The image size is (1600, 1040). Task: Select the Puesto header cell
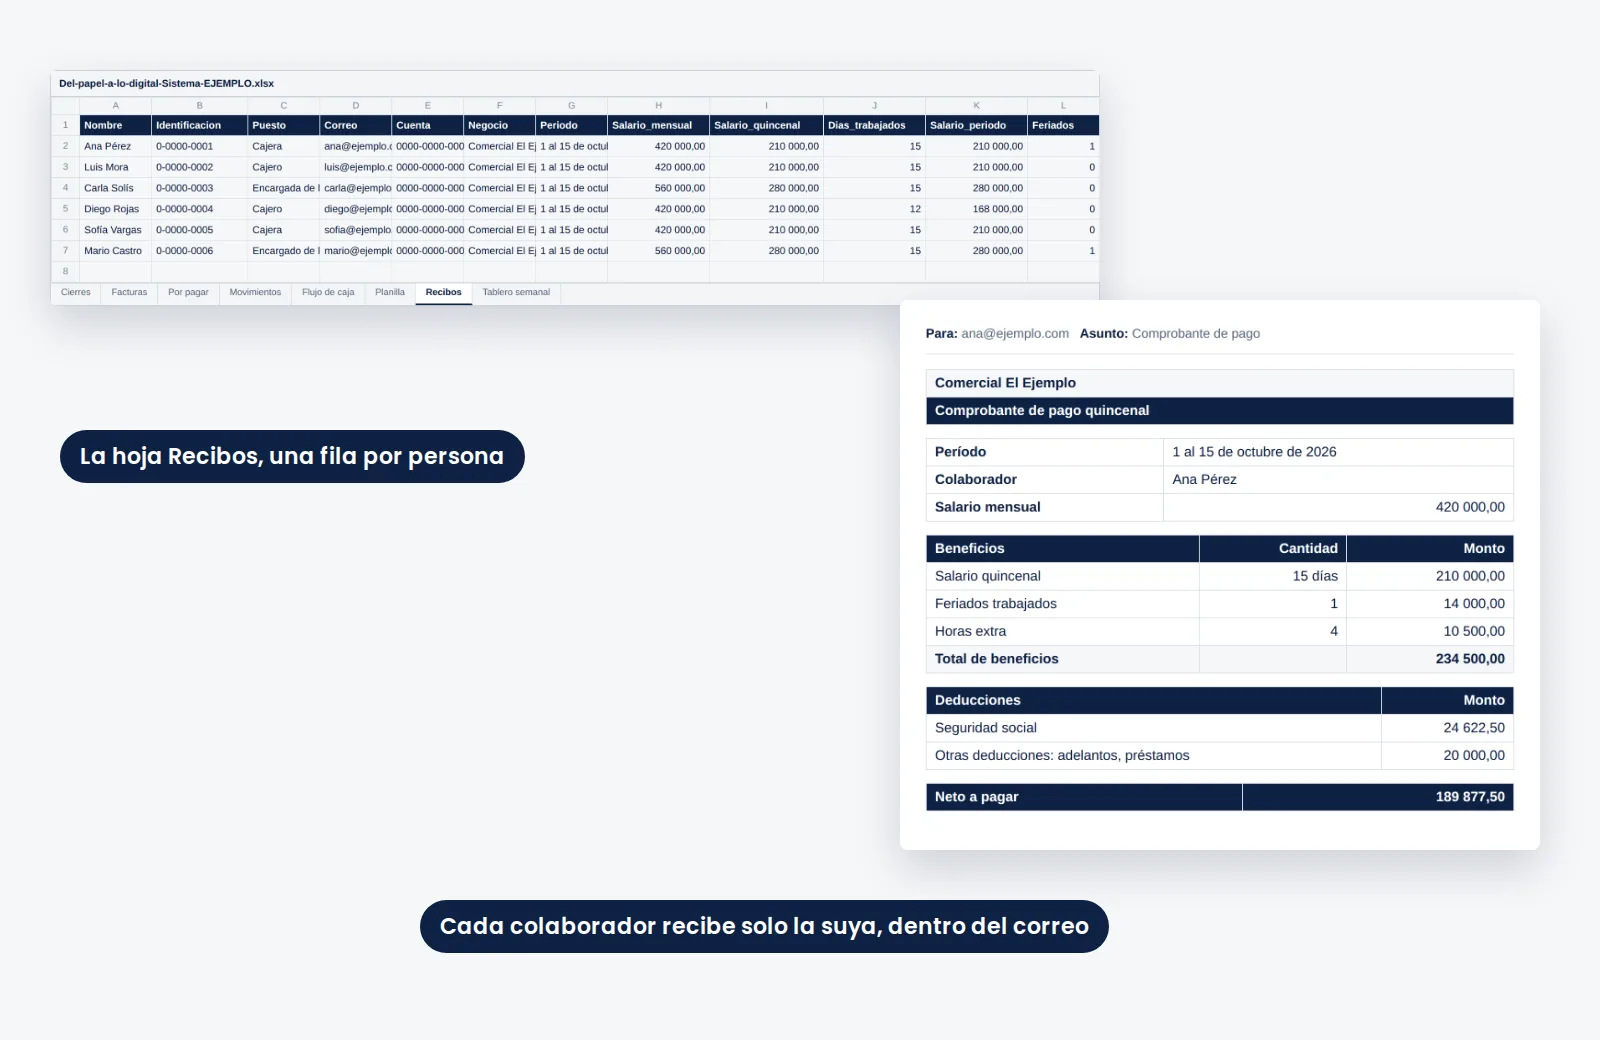pos(283,126)
